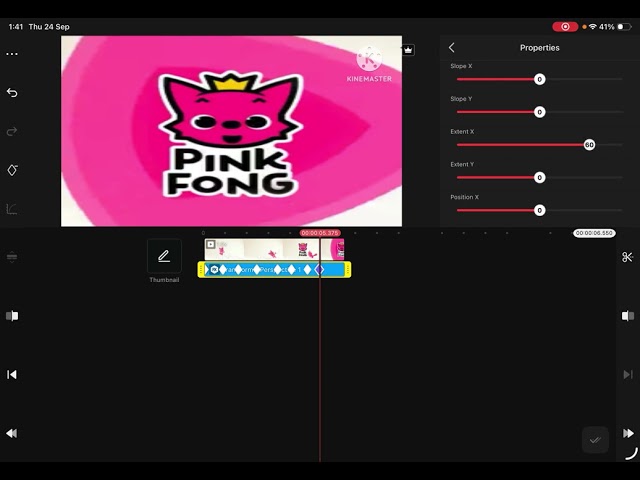Tap the left yellow trim handle
Screen dimensions: 640x480
tap(201, 269)
